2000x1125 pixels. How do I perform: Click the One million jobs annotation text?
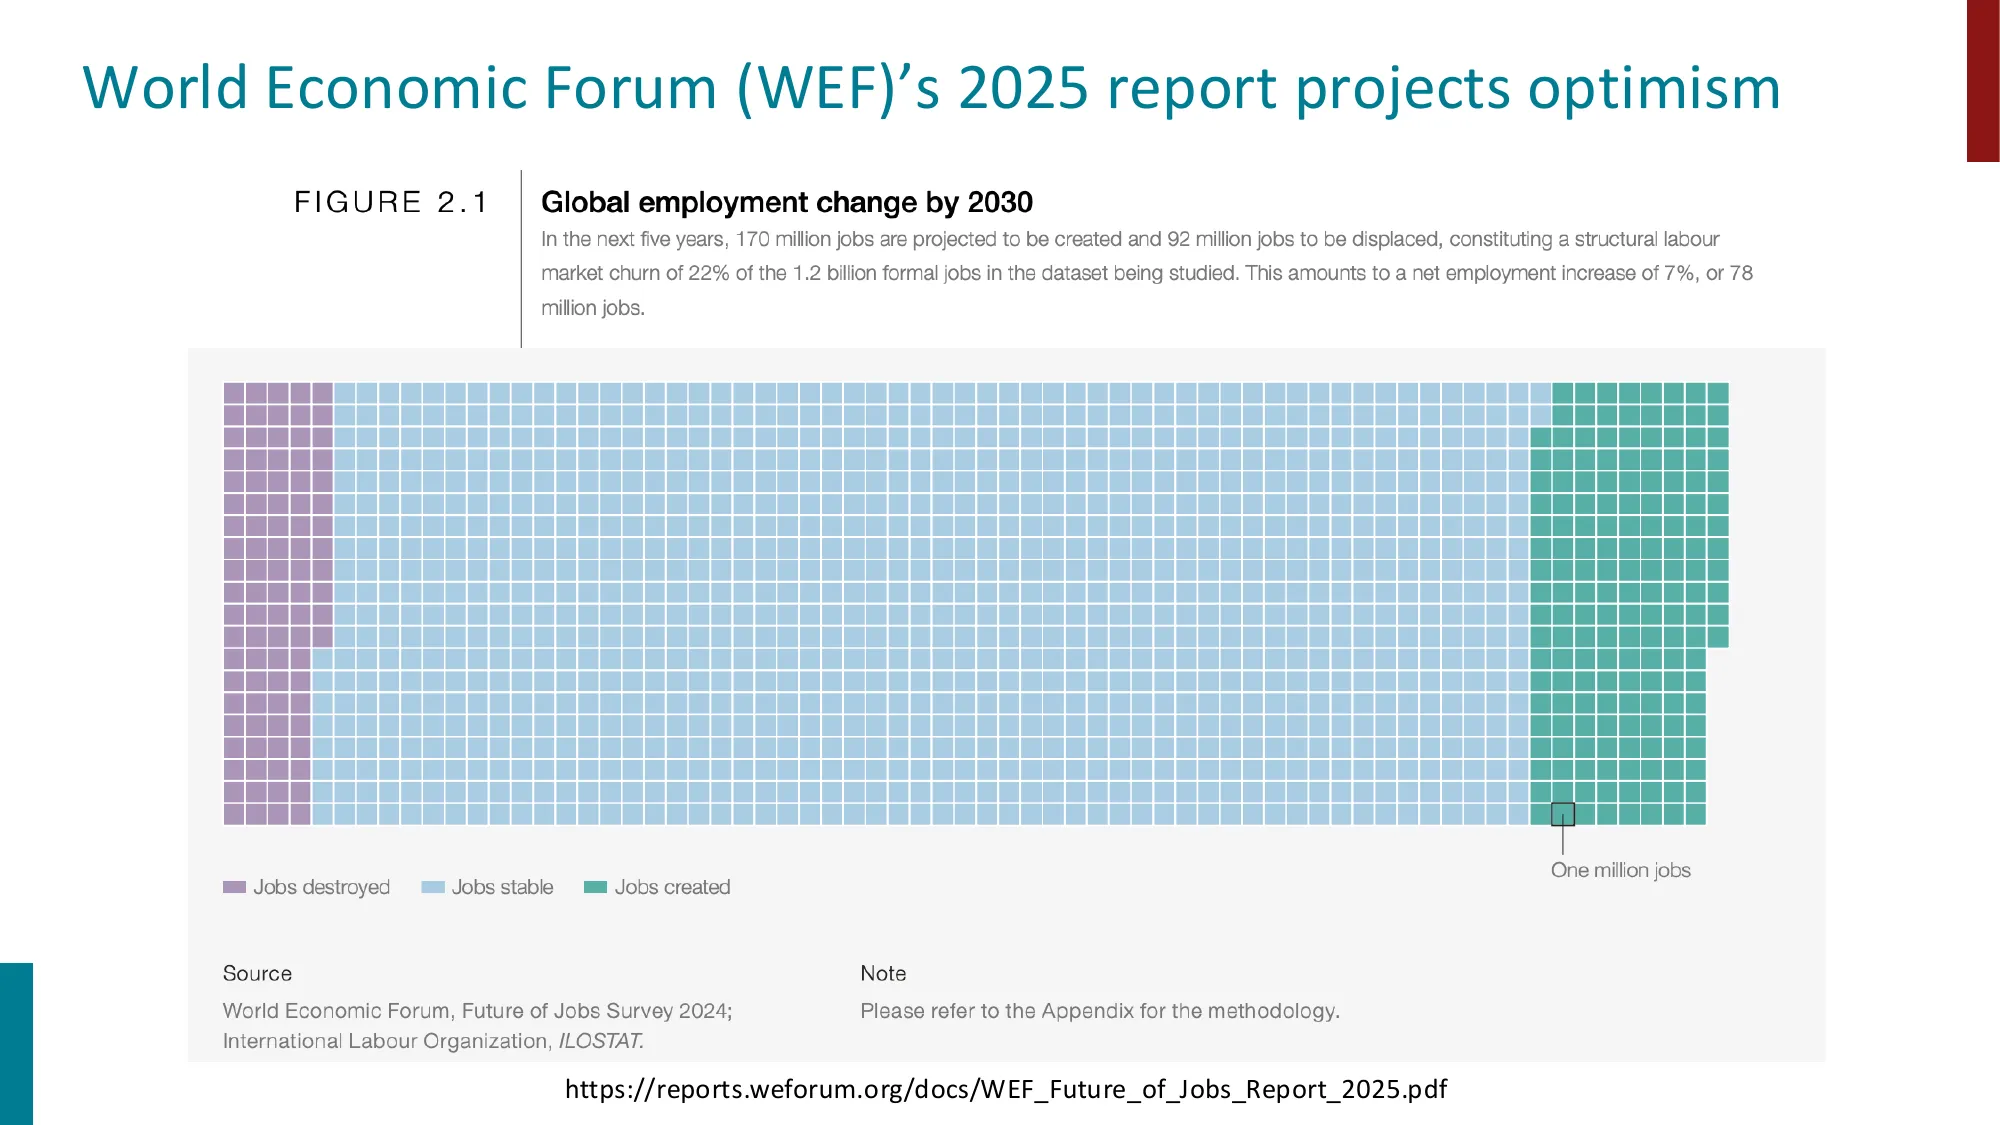tap(1620, 870)
